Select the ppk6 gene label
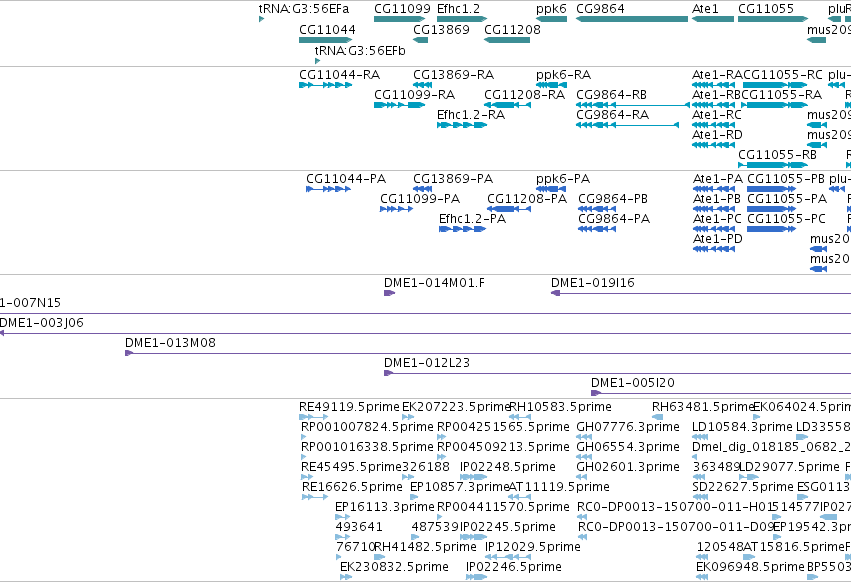This screenshot has height=582, width=851. click(x=551, y=9)
